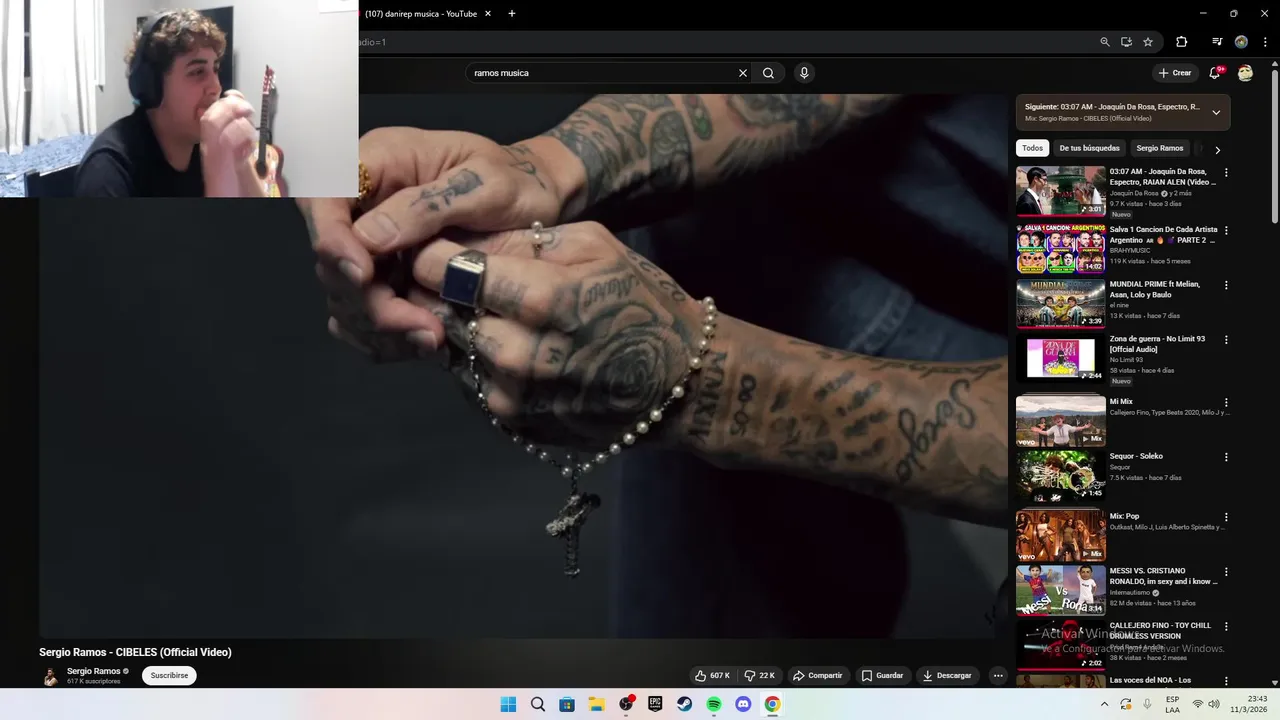
Task: Open a new Chrome tab
Action: (x=512, y=14)
